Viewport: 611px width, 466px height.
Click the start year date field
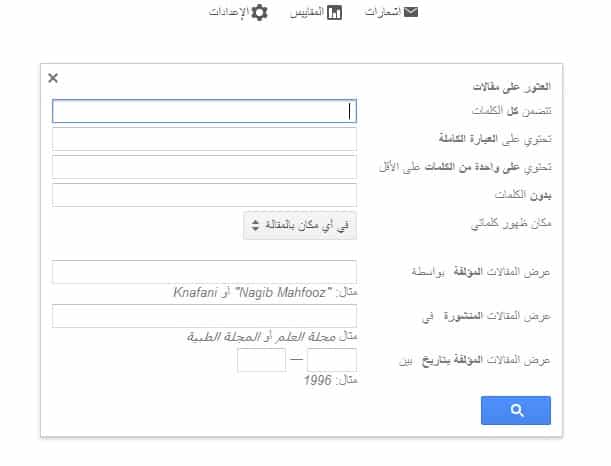(x=332, y=360)
